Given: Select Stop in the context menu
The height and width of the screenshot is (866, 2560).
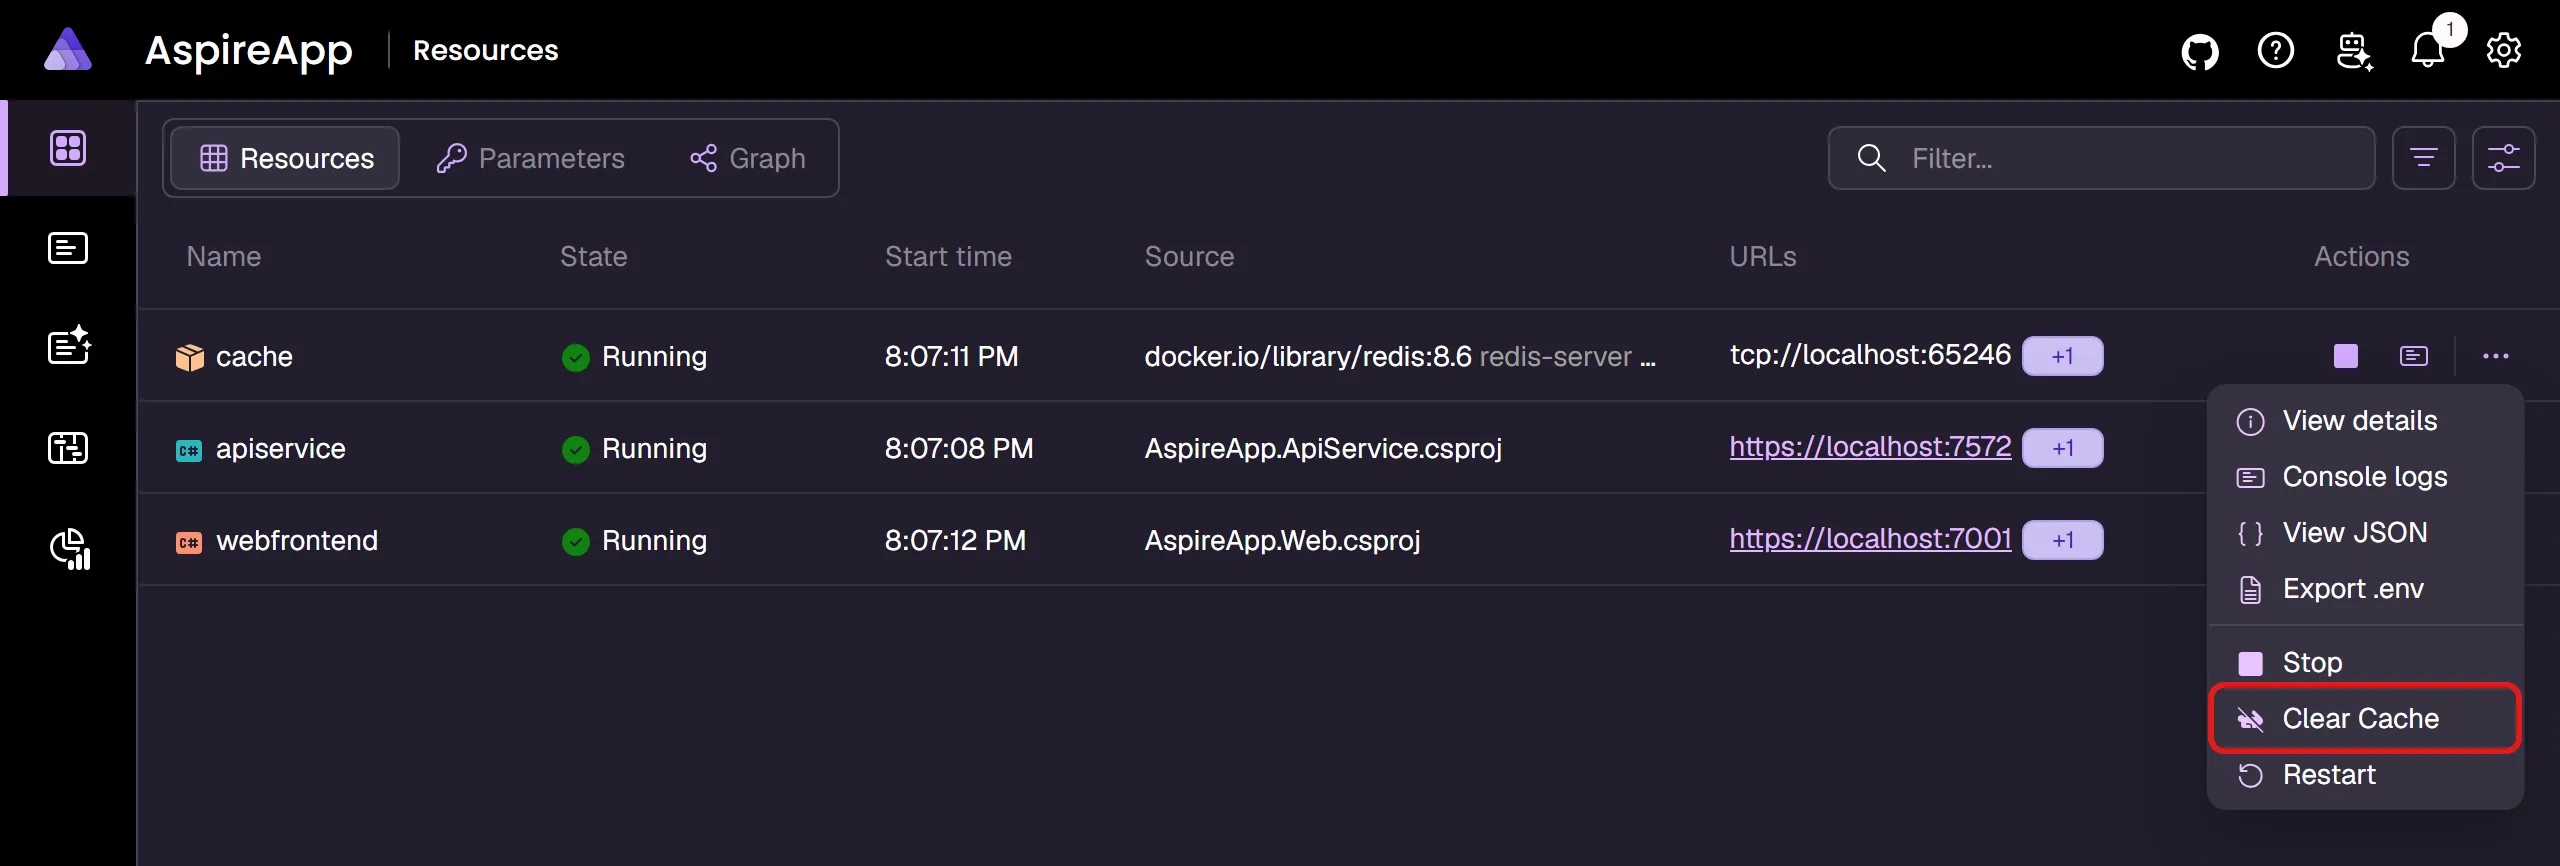Looking at the screenshot, I should (2366, 663).
